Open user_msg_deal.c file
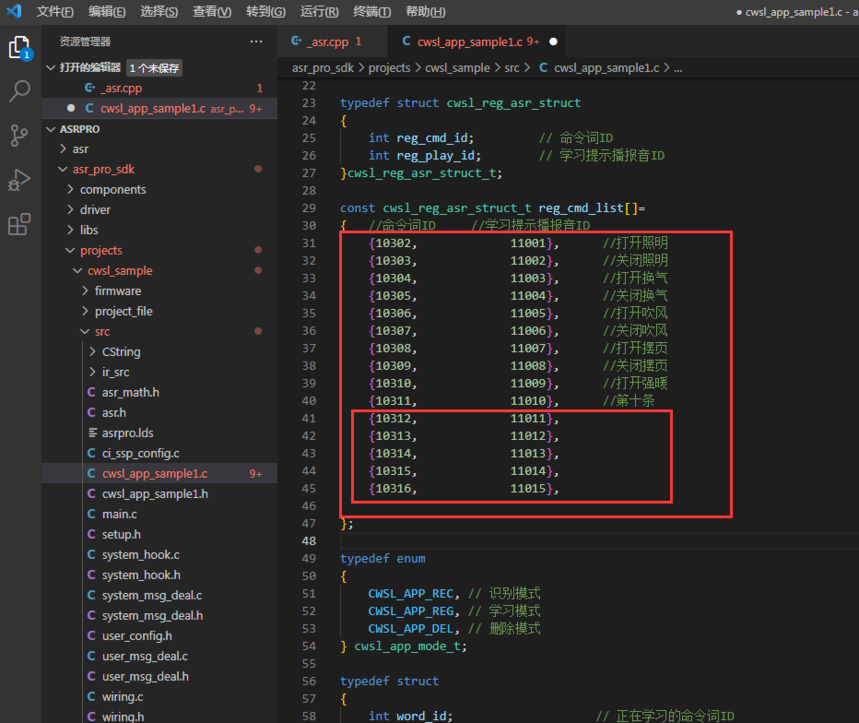The width and height of the screenshot is (859, 723). 159,656
